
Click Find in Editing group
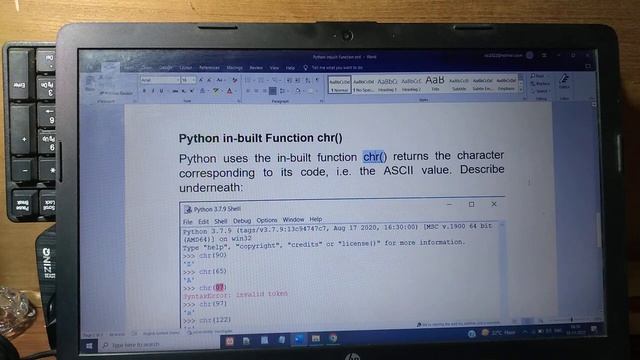pos(537,76)
